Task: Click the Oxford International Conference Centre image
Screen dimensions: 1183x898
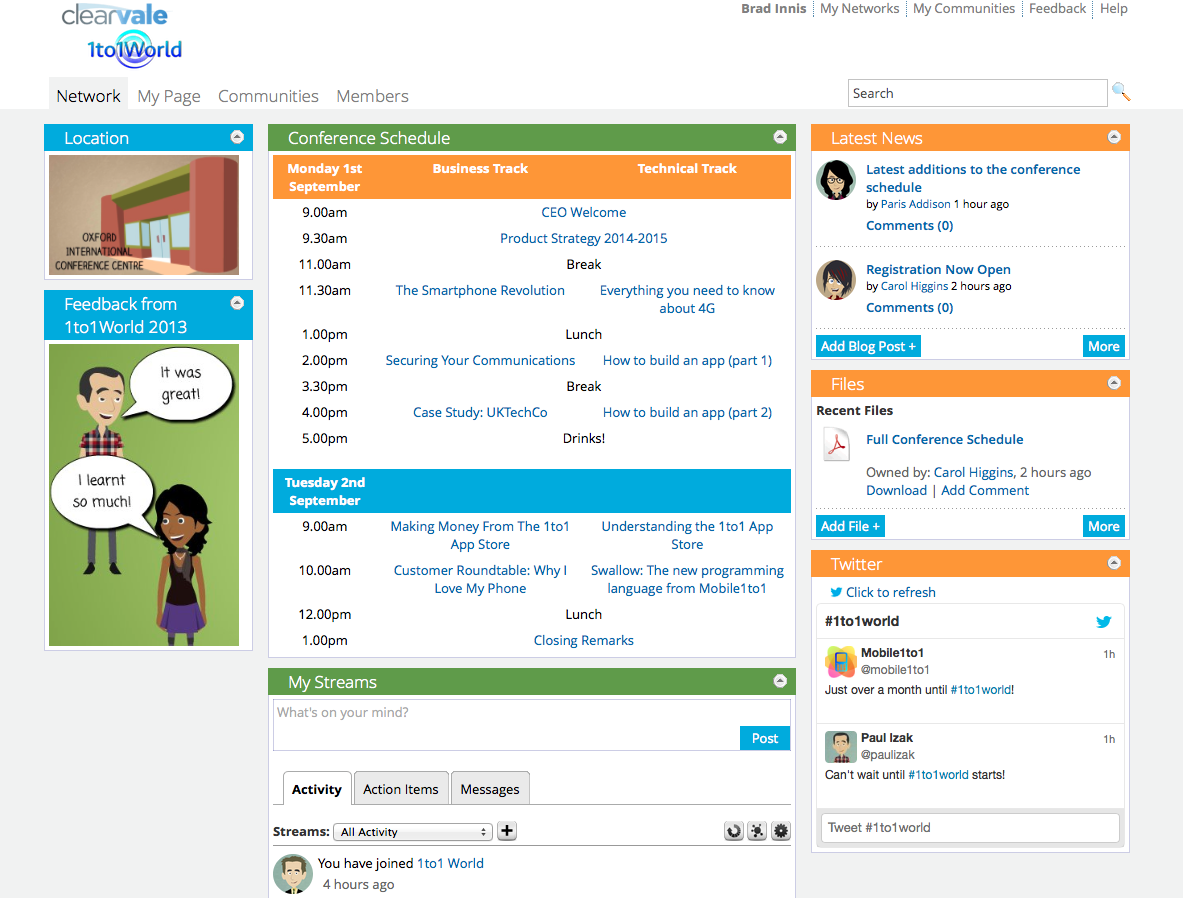Action: pyautogui.click(x=143, y=215)
